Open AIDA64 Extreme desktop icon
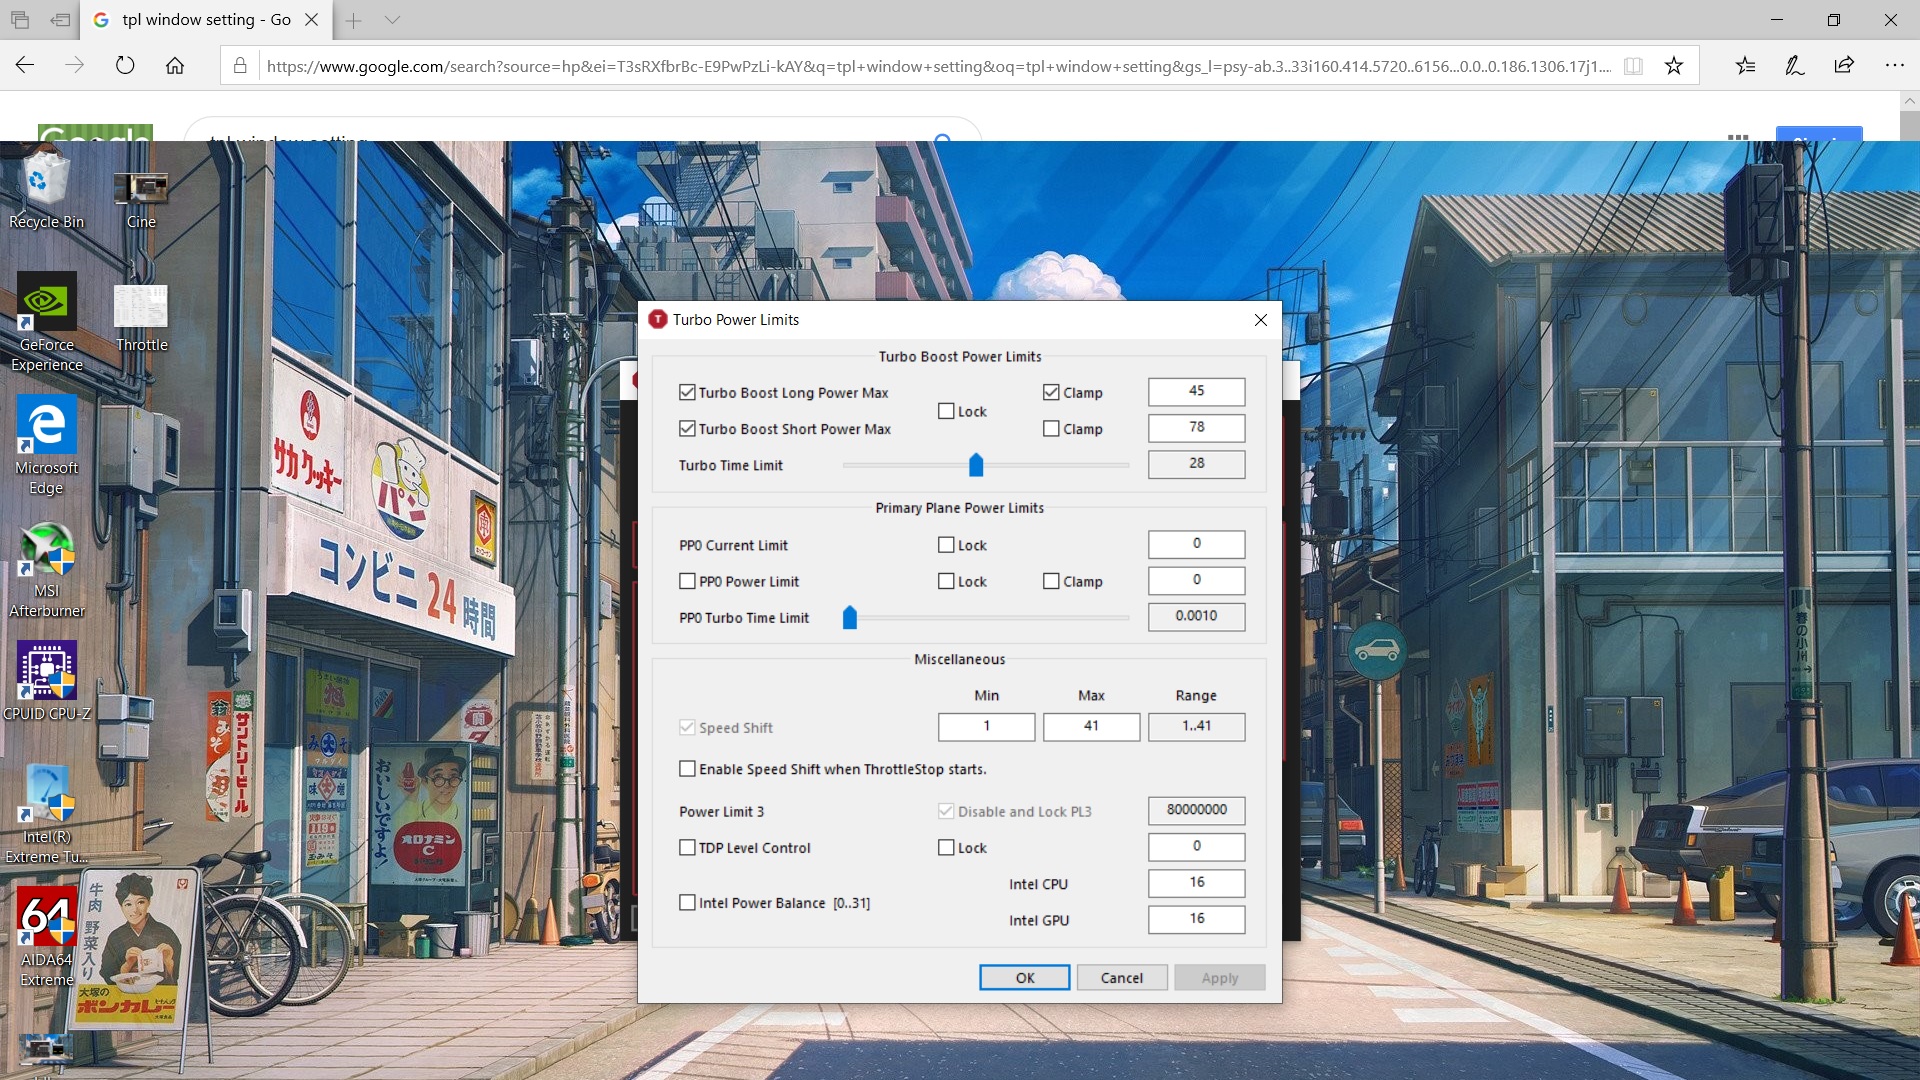This screenshot has height=1080, width=1920. click(x=46, y=938)
